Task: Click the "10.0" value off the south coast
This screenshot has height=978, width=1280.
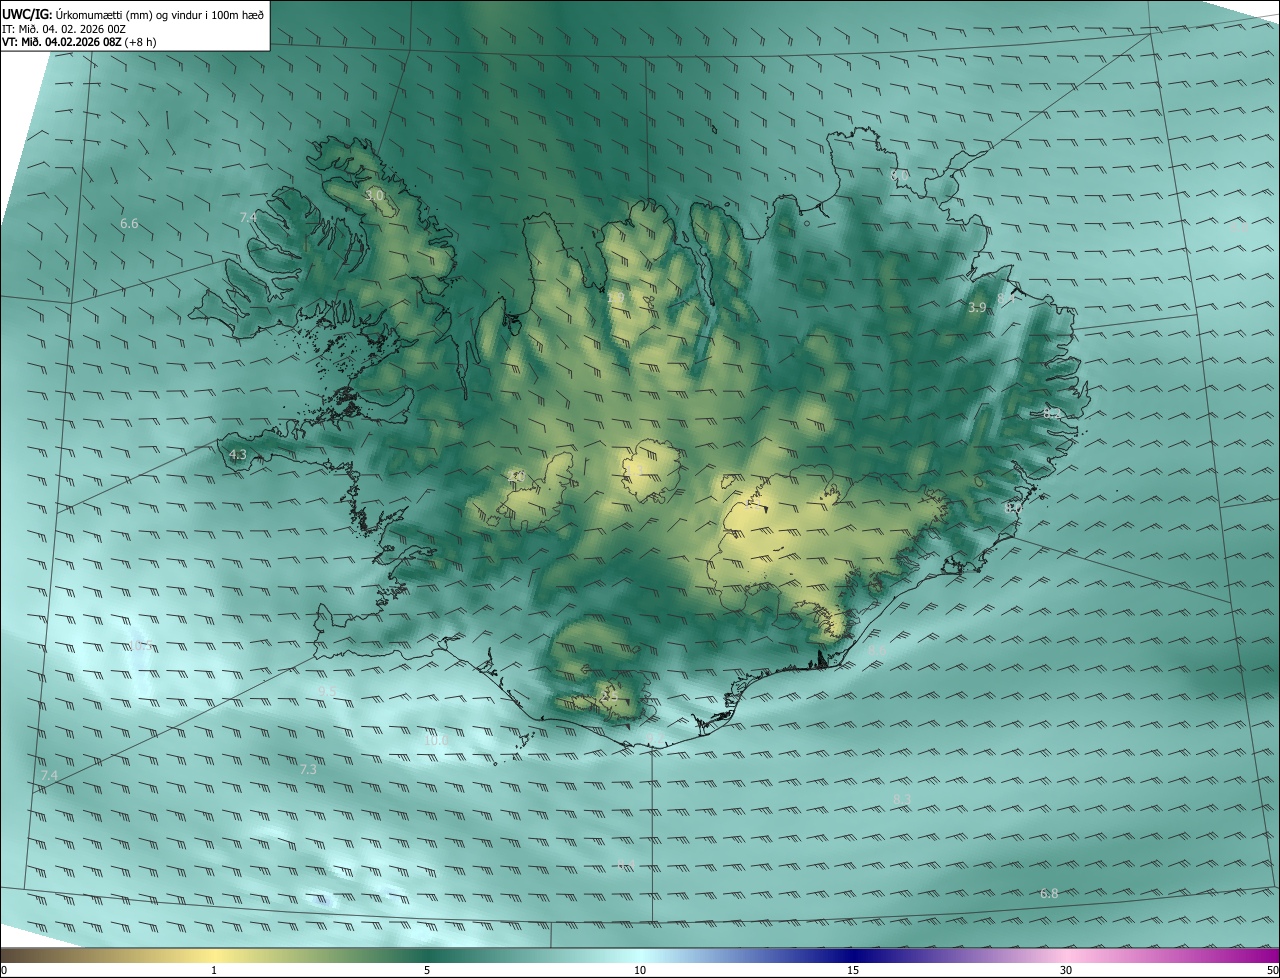Action: click(x=435, y=740)
